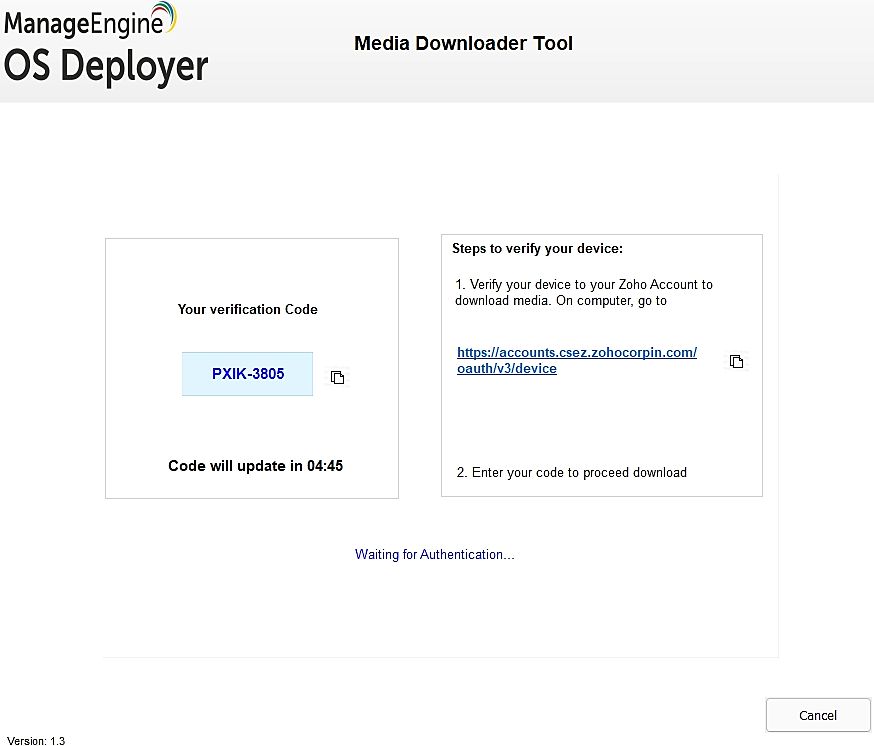Click the Media Downloader Tool header

coord(463,43)
